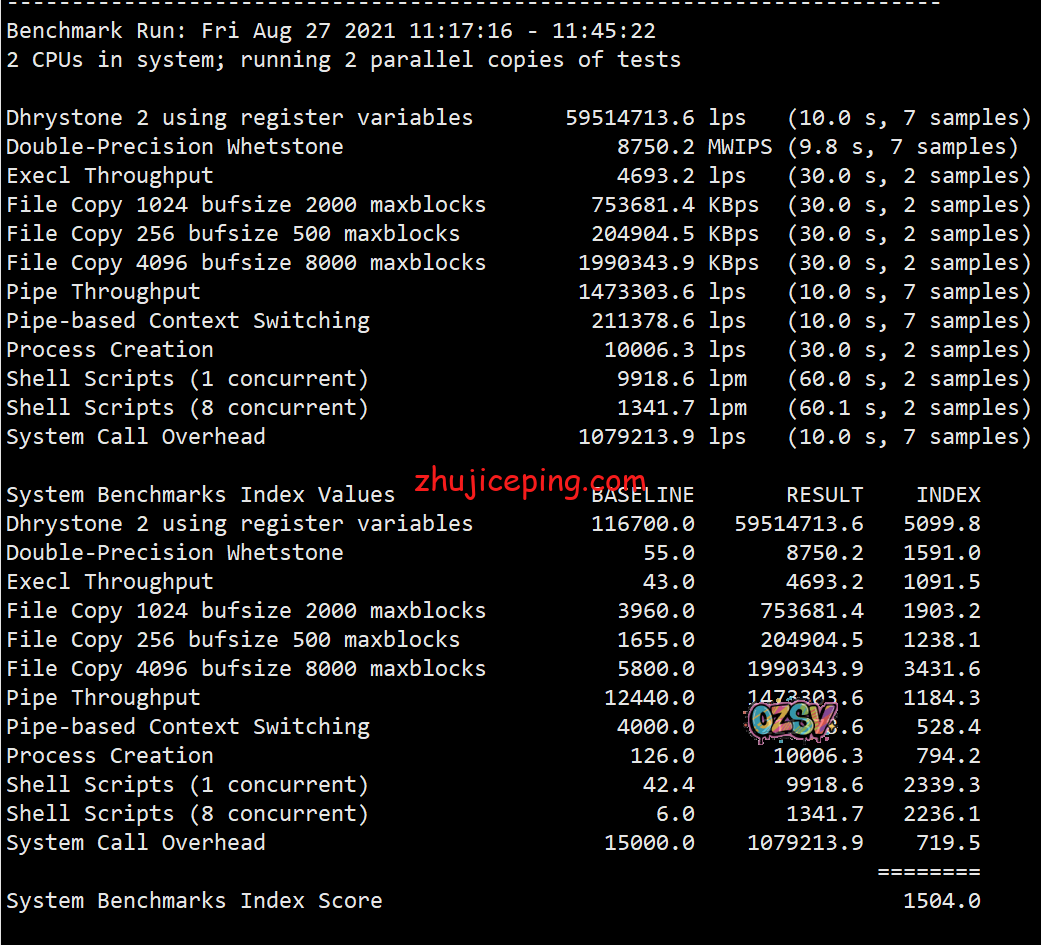
Task: Click the '(9.8 s, 7 samples)' Whetstone timing
Action: click(902, 147)
